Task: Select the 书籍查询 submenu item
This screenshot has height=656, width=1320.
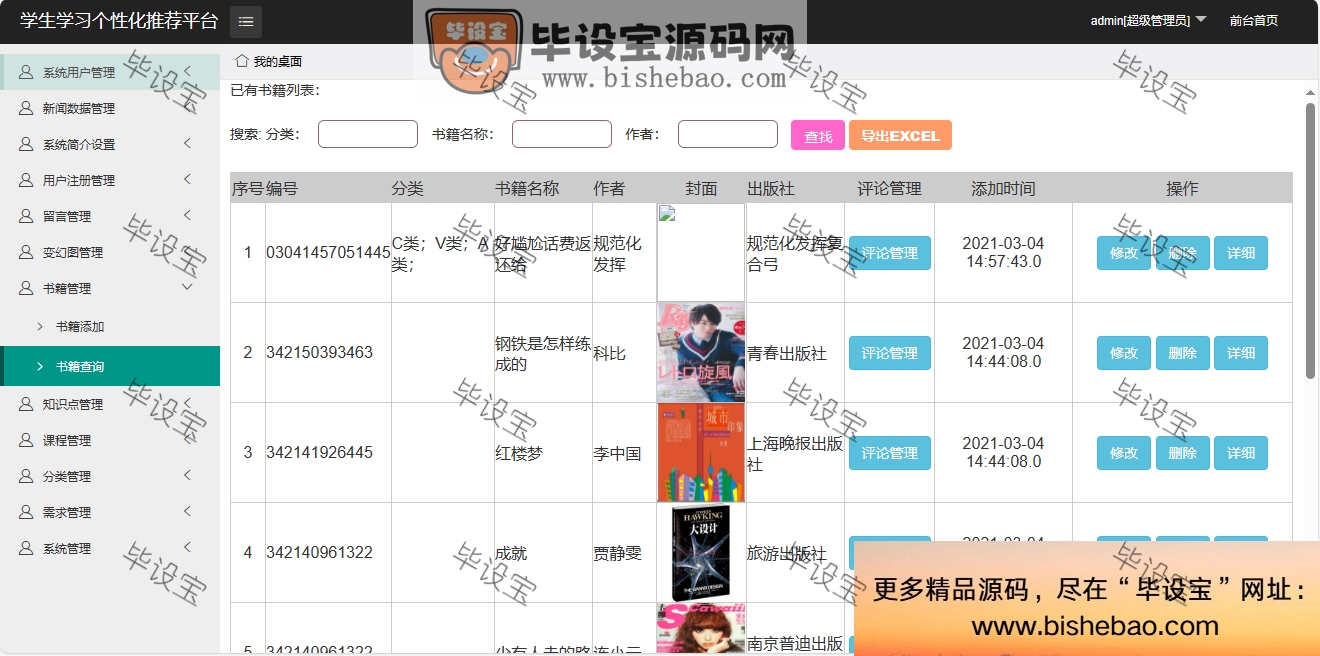Action: click(110, 366)
